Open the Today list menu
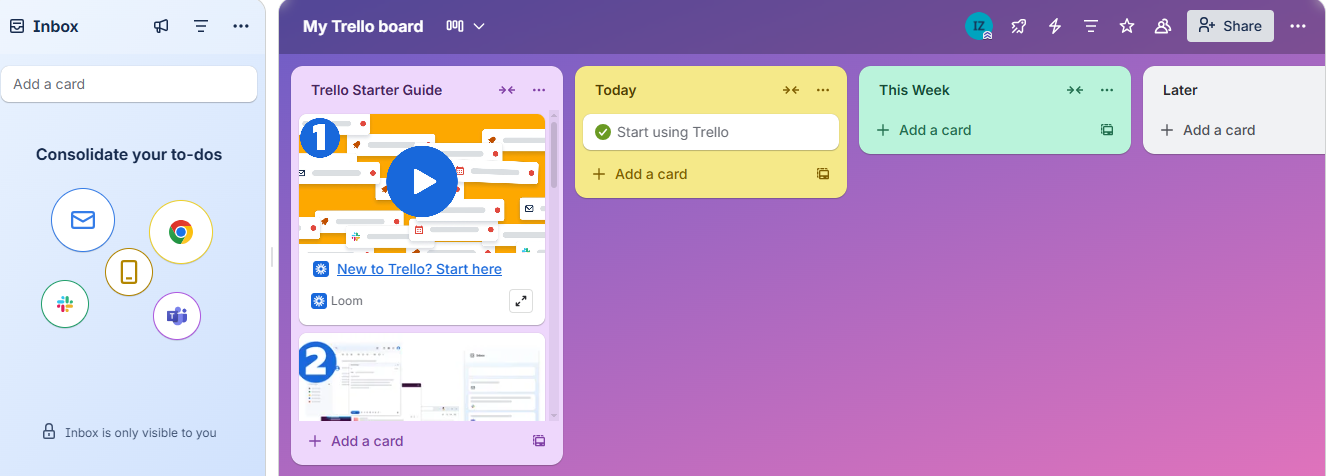This screenshot has height=476, width=1327. [823, 90]
